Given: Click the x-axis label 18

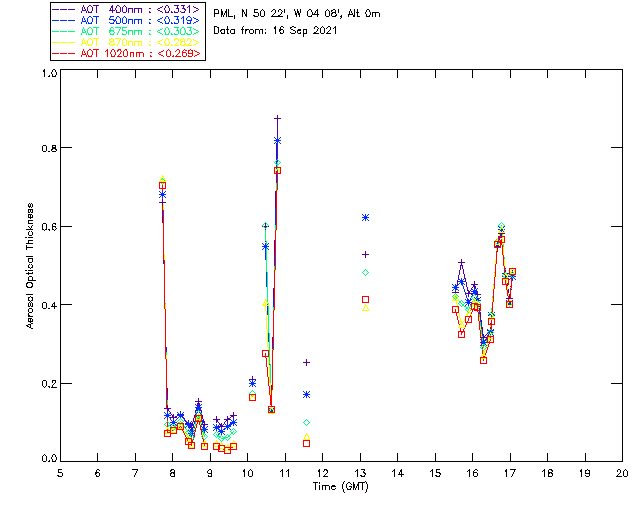Looking at the screenshot, I should pos(547,473).
